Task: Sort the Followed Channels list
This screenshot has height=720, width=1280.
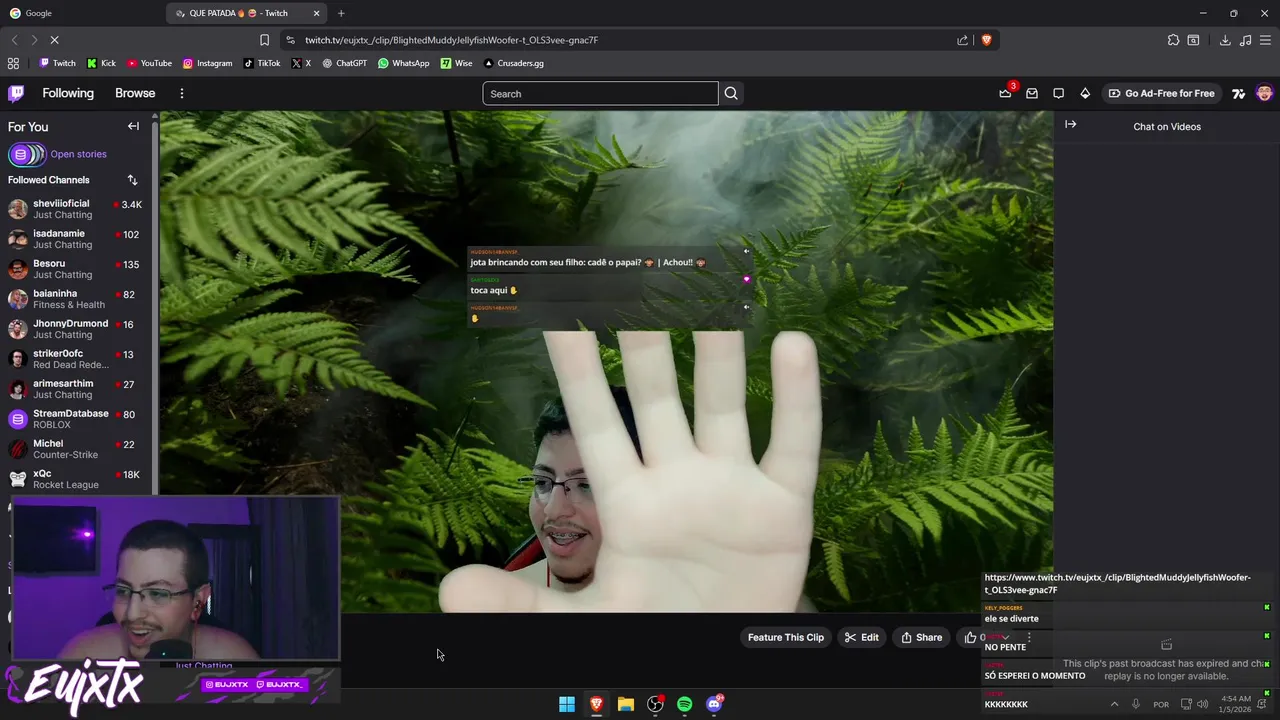Action: click(x=132, y=180)
